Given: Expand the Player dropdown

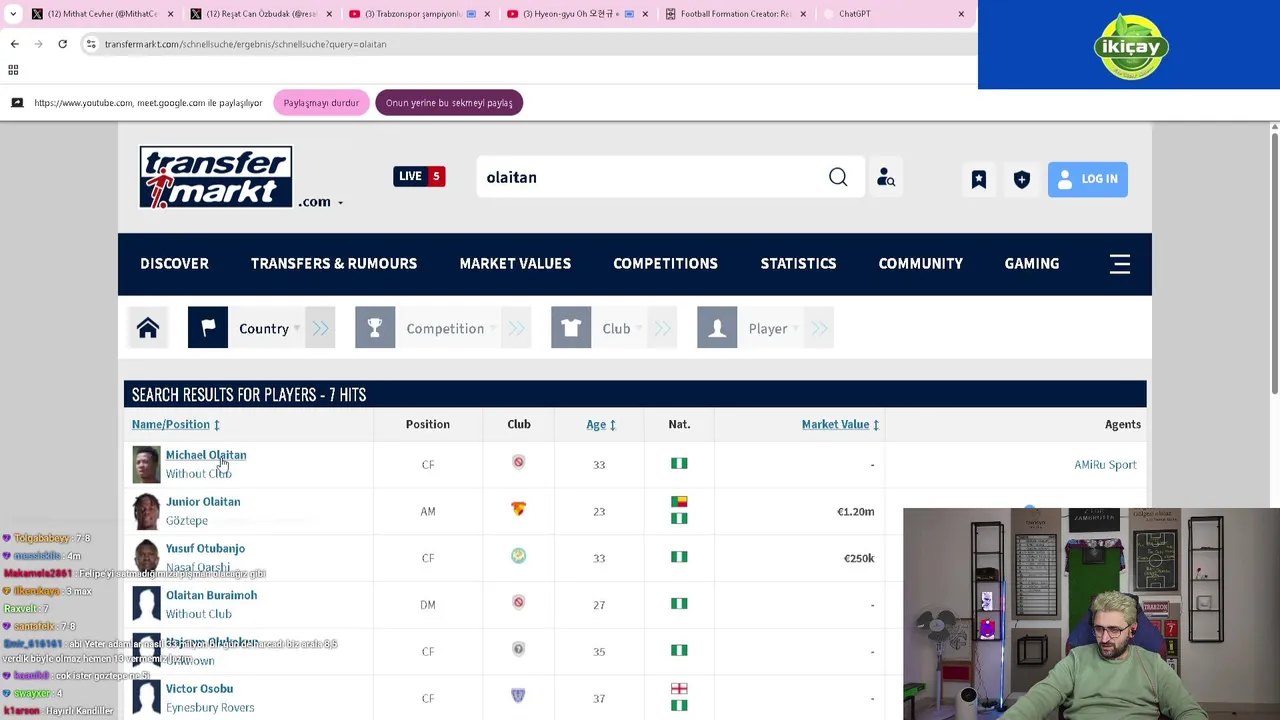Looking at the screenshot, I should [771, 328].
